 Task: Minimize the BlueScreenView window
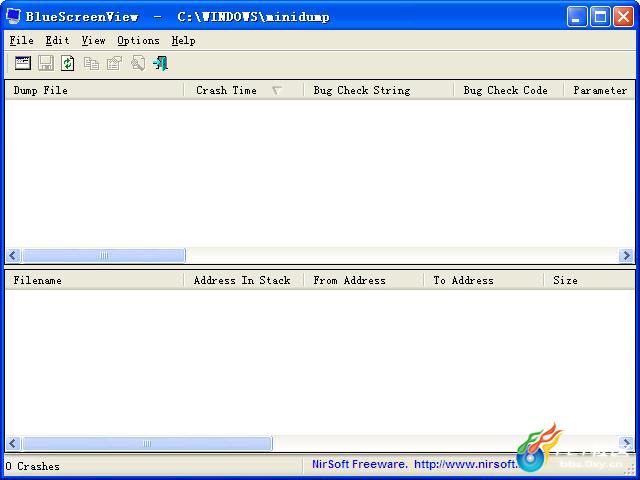[x=577, y=17]
